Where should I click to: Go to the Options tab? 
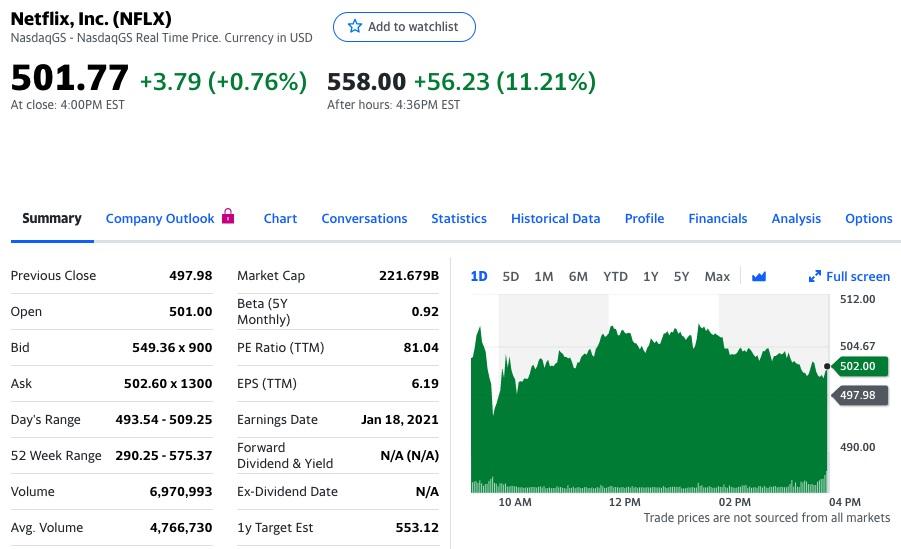click(868, 218)
